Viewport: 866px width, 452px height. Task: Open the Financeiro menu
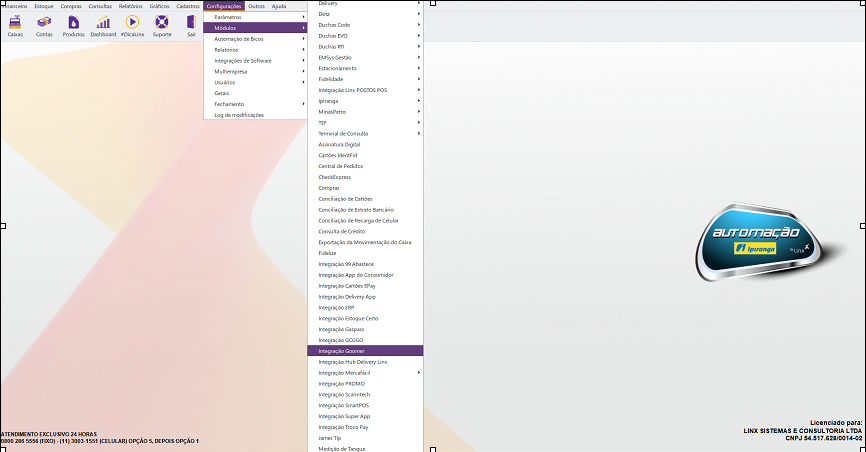(x=15, y=6)
